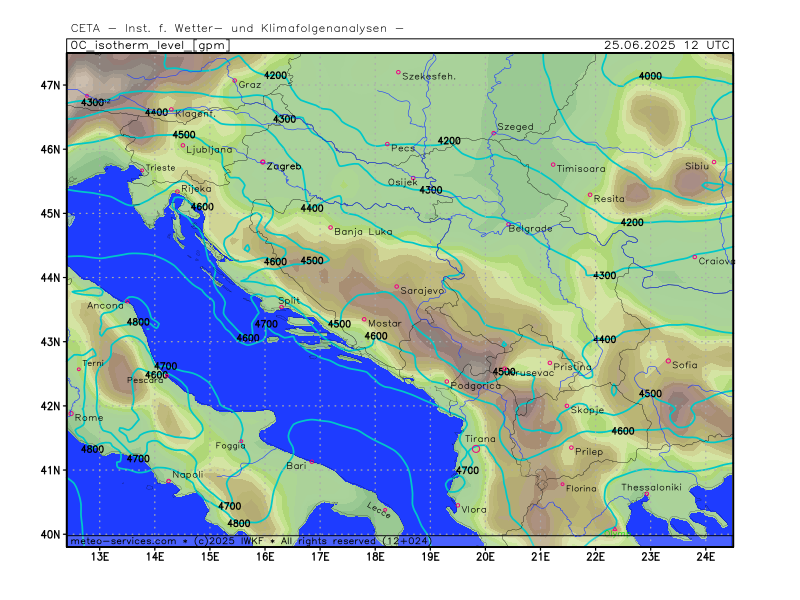
Task: Select the Rijeka city label
Action: [196, 189]
